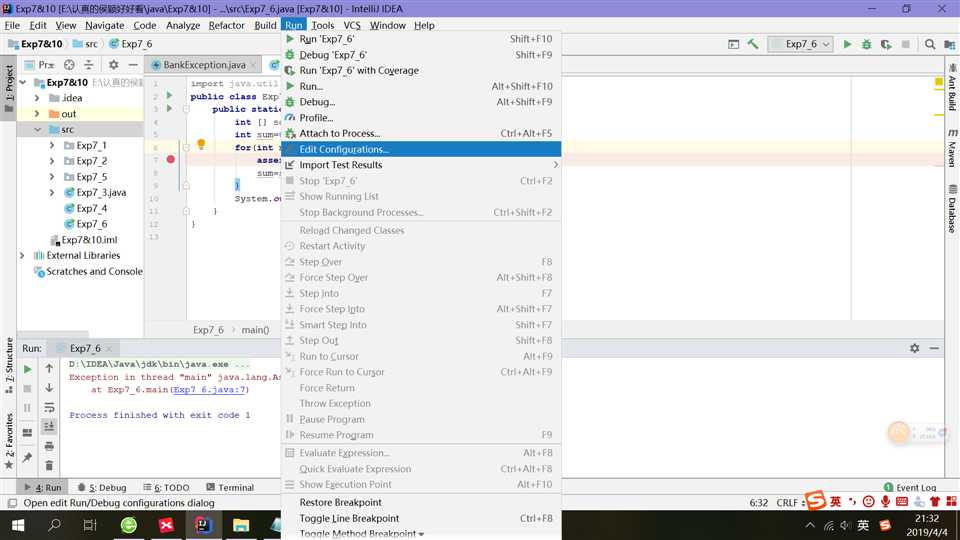Click run gutter arrow beside public class
Image resolution: width=960 pixels, height=540 pixels.
click(x=170, y=96)
